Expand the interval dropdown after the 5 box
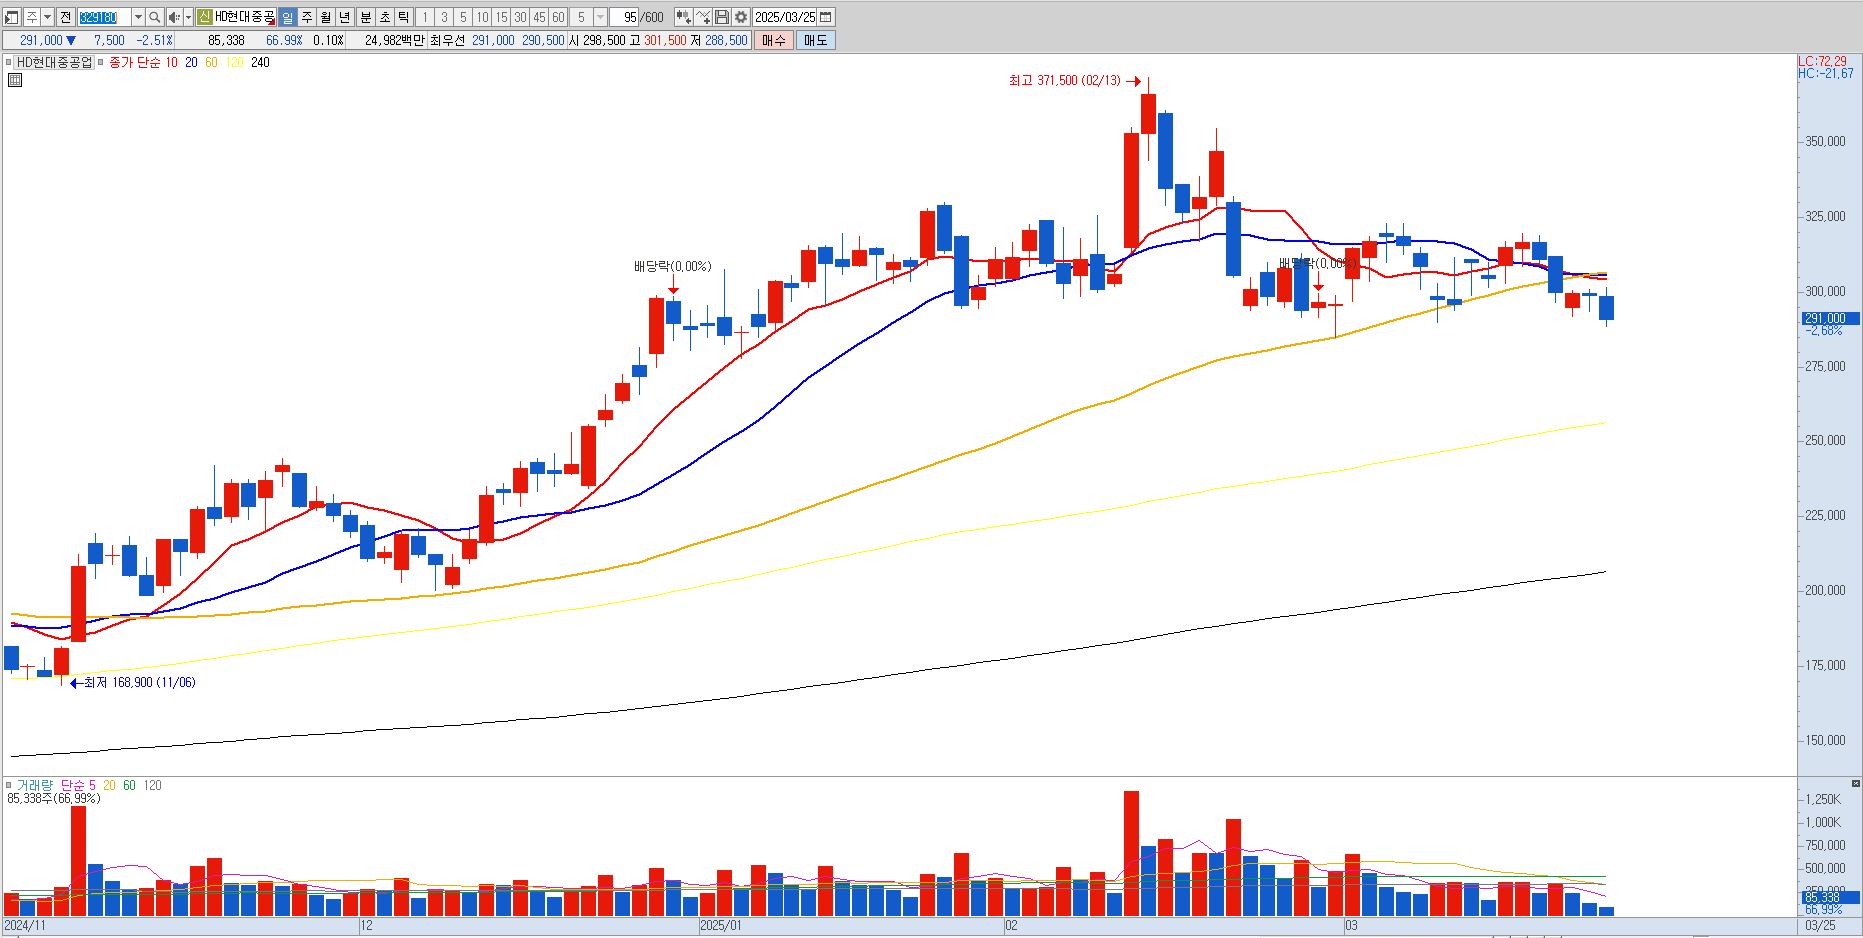The height and width of the screenshot is (938, 1863). point(600,17)
